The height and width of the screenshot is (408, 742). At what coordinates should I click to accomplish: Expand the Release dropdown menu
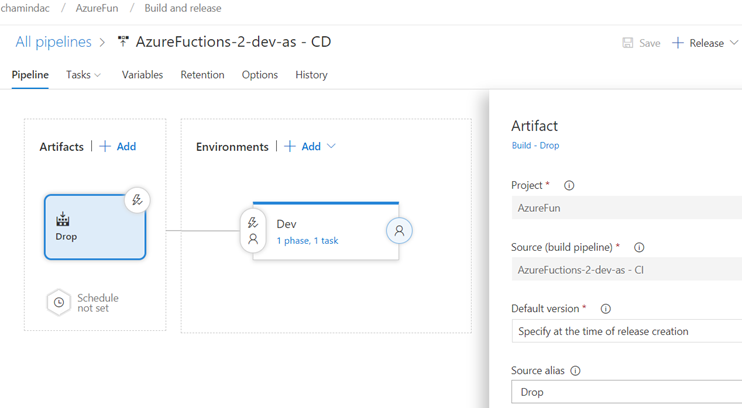[733, 43]
